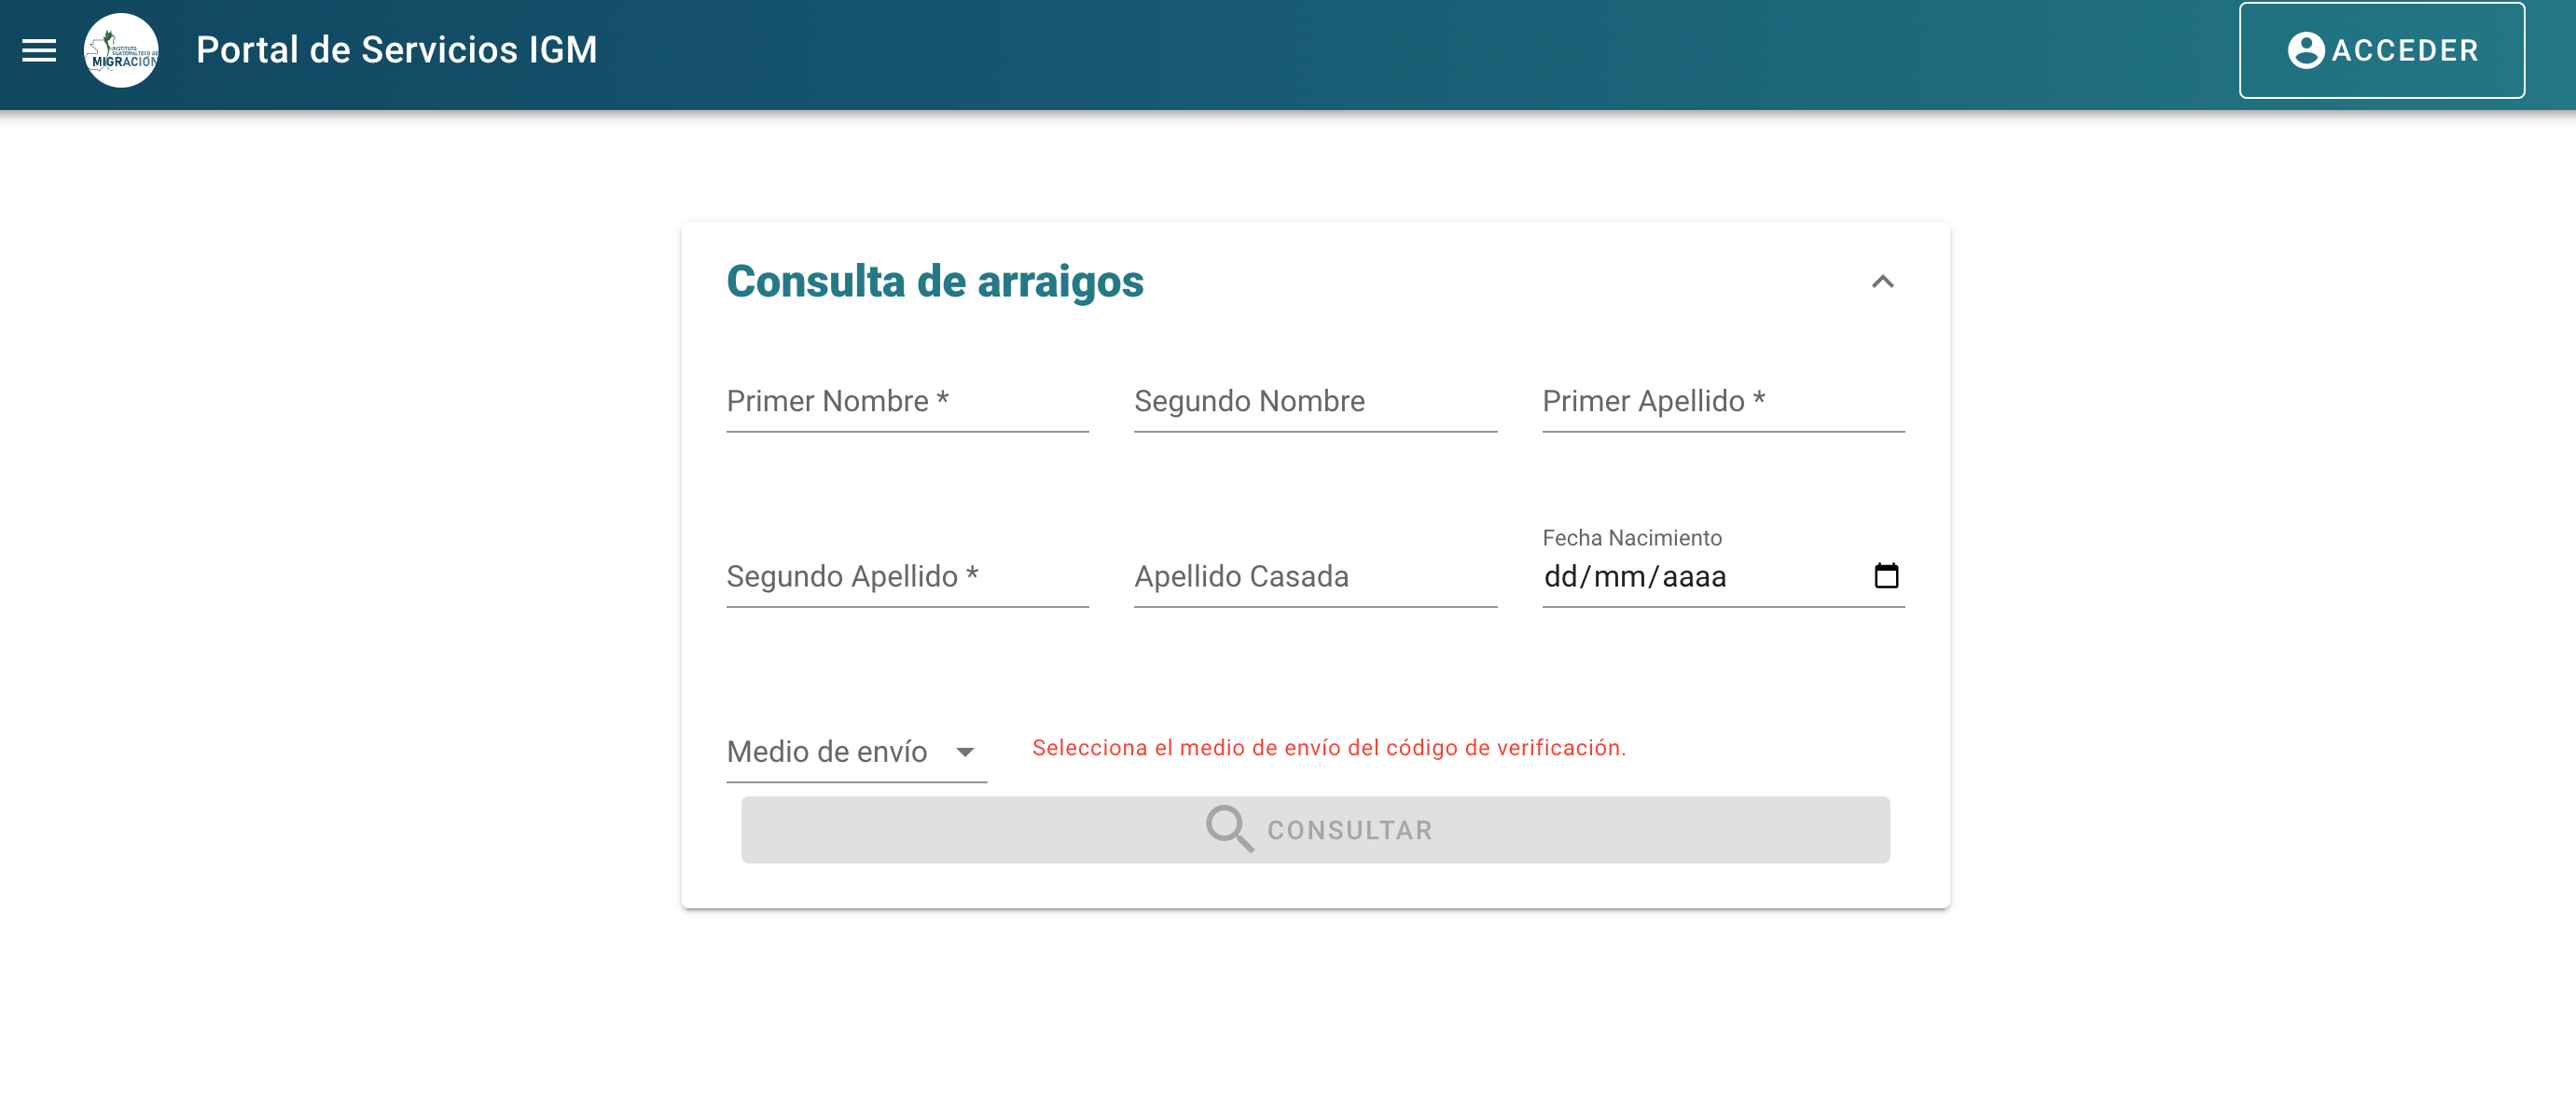Open the calendar date picker icon
Screen dimensions: 2576x1119
[x=1885, y=576]
